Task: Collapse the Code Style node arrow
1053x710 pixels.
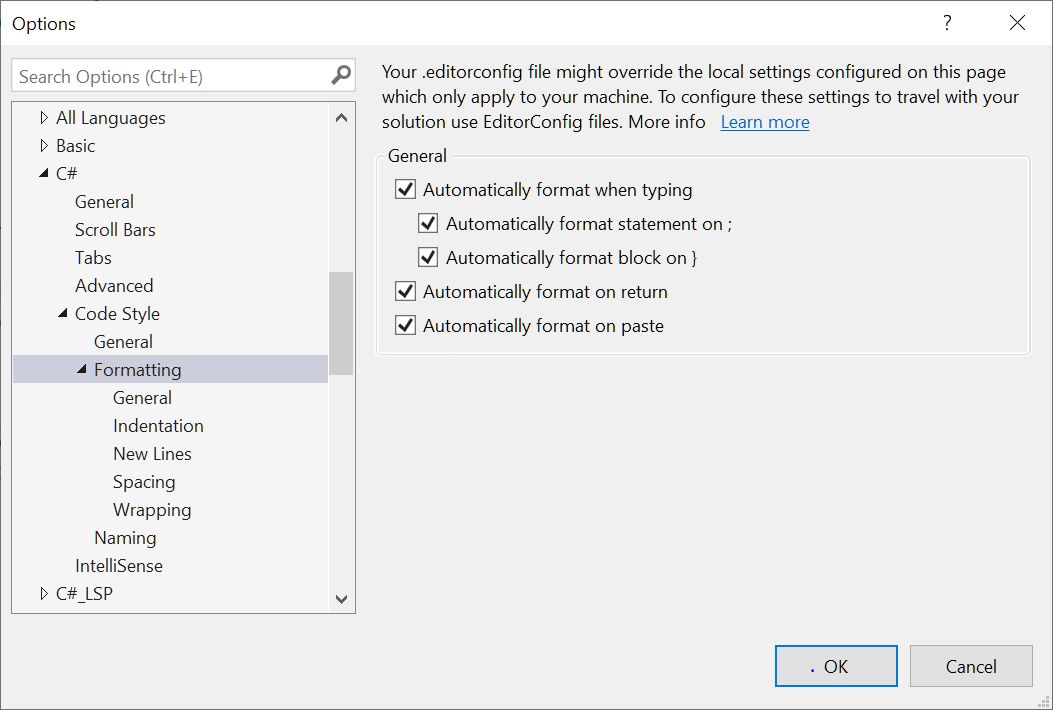Action: 62,313
